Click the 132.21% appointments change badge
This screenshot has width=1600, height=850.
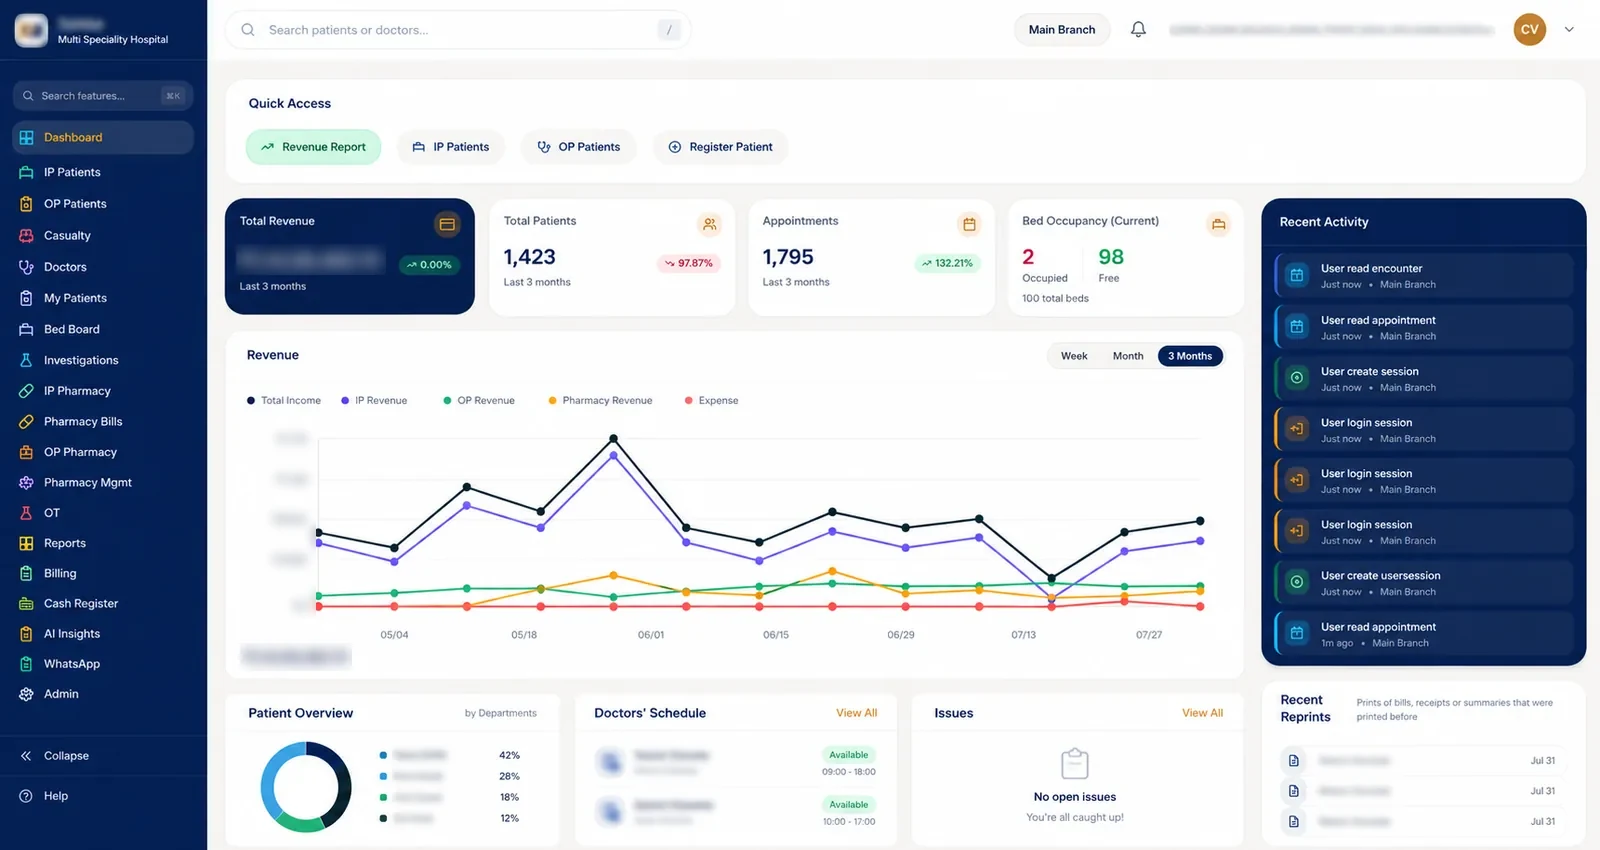tap(947, 263)
